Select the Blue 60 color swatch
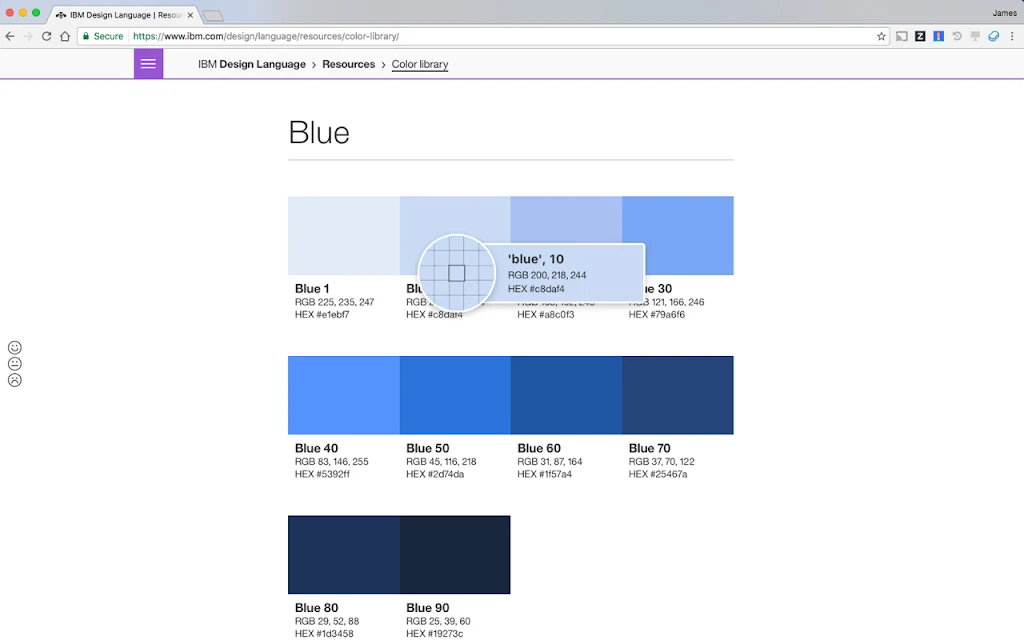This screenshot has width=1024, height=640. click(566, 395)
